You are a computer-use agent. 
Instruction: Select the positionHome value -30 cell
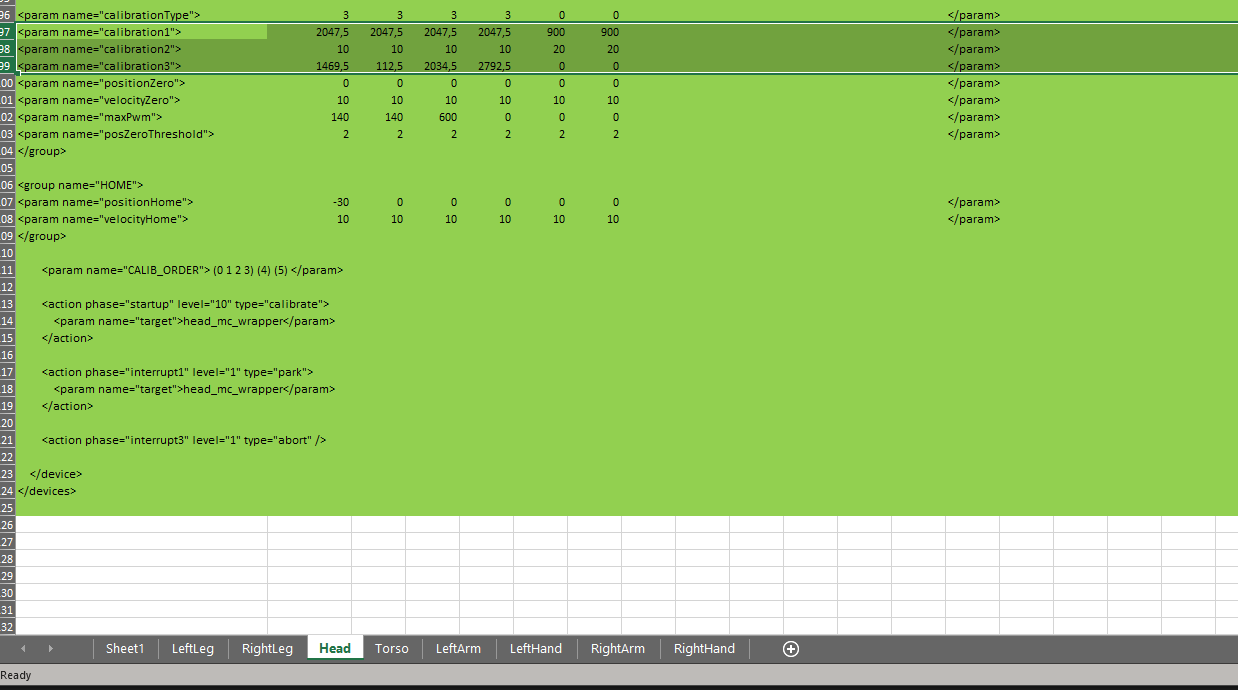340,202
